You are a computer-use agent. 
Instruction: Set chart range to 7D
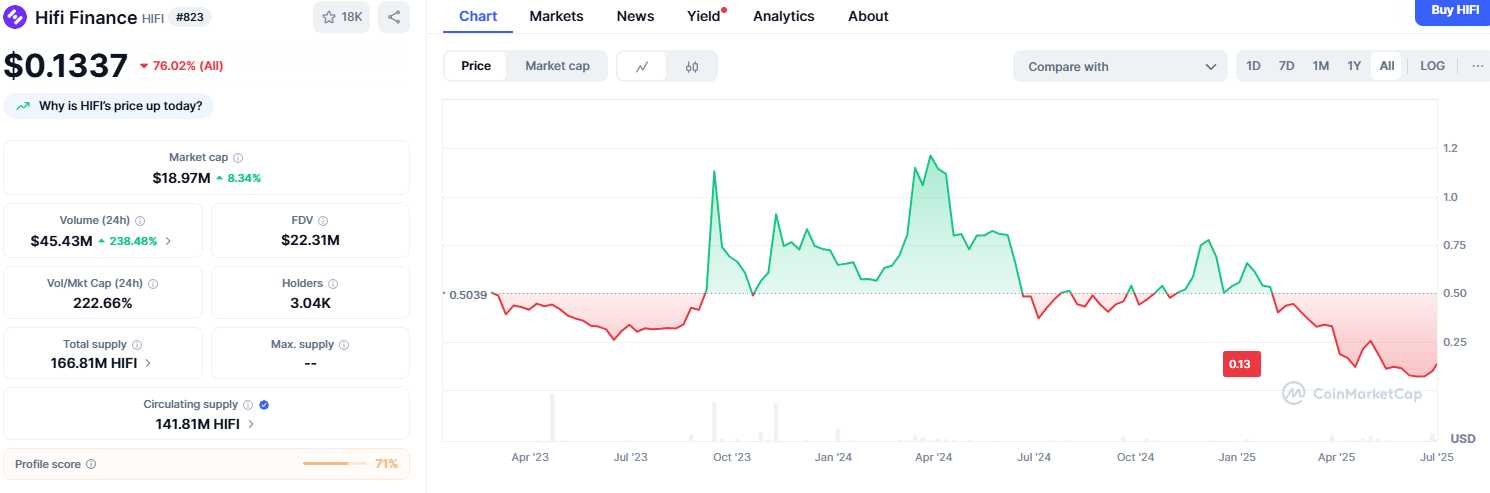tap(1287, 66)
